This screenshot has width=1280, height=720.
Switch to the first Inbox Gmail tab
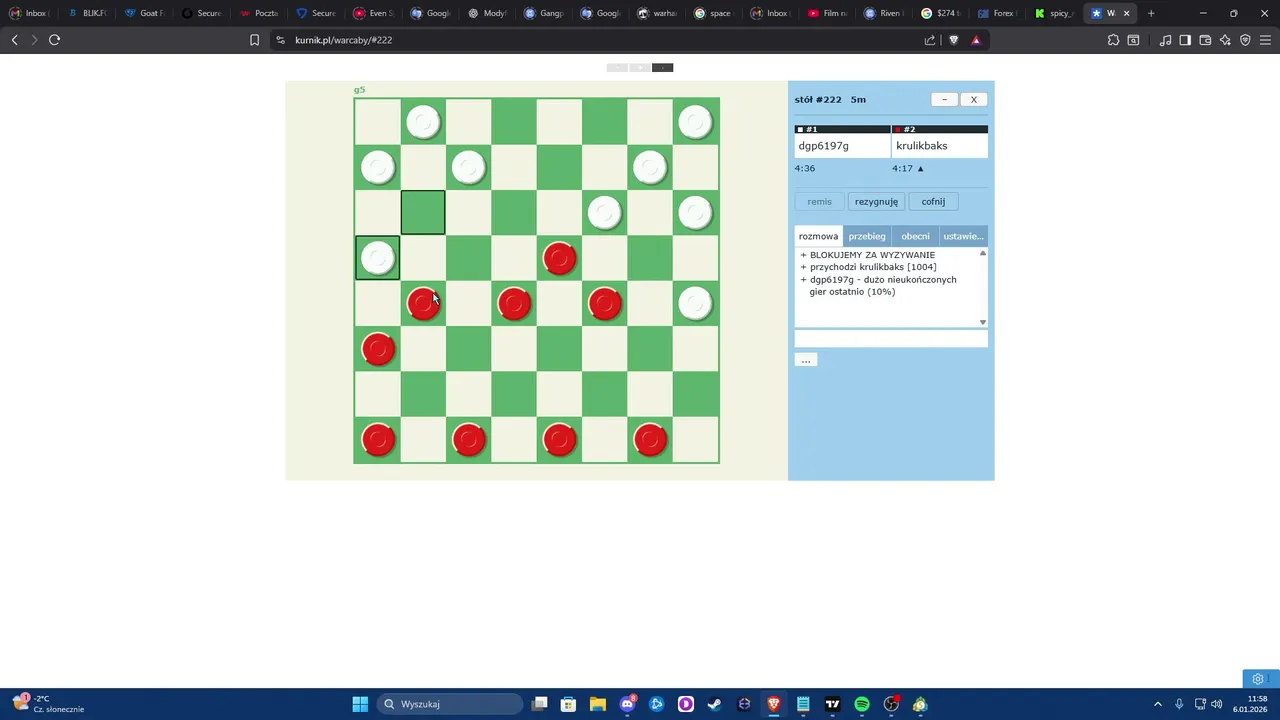28,13
